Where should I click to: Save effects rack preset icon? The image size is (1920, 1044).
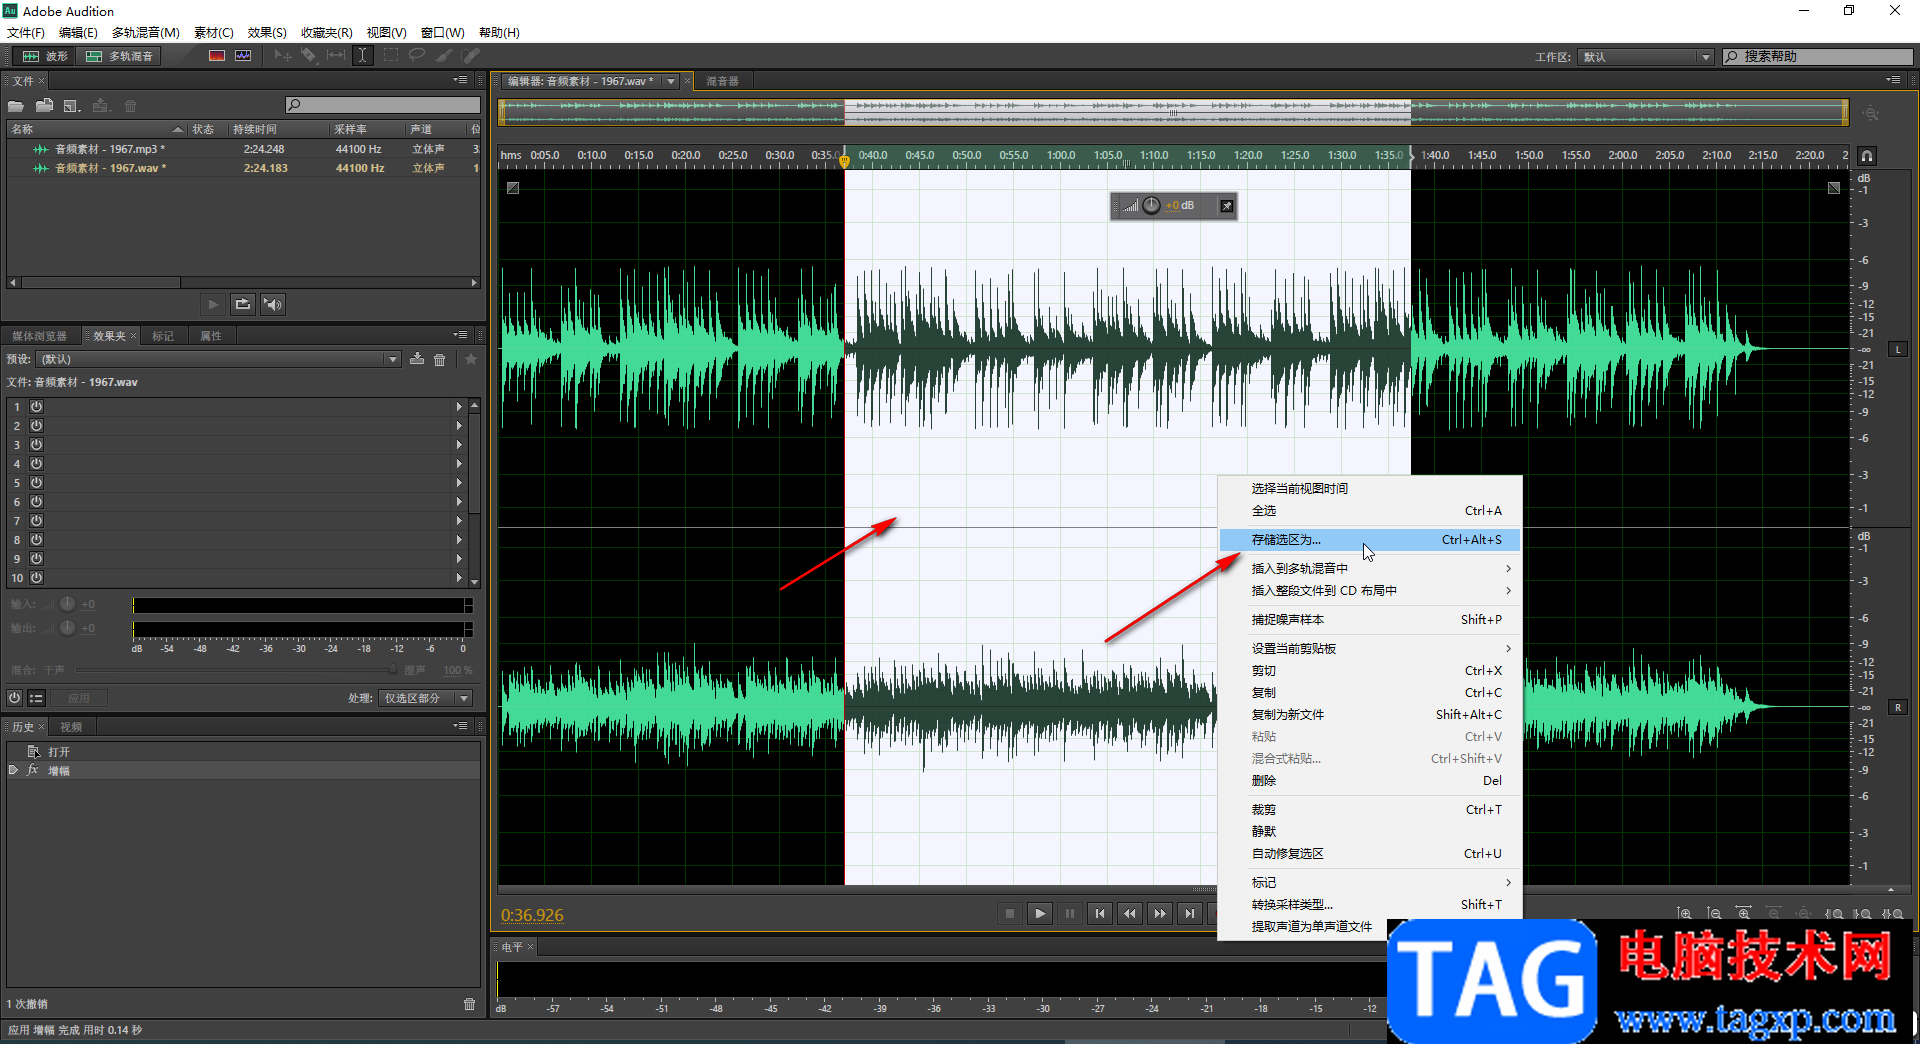coord(417,359)
